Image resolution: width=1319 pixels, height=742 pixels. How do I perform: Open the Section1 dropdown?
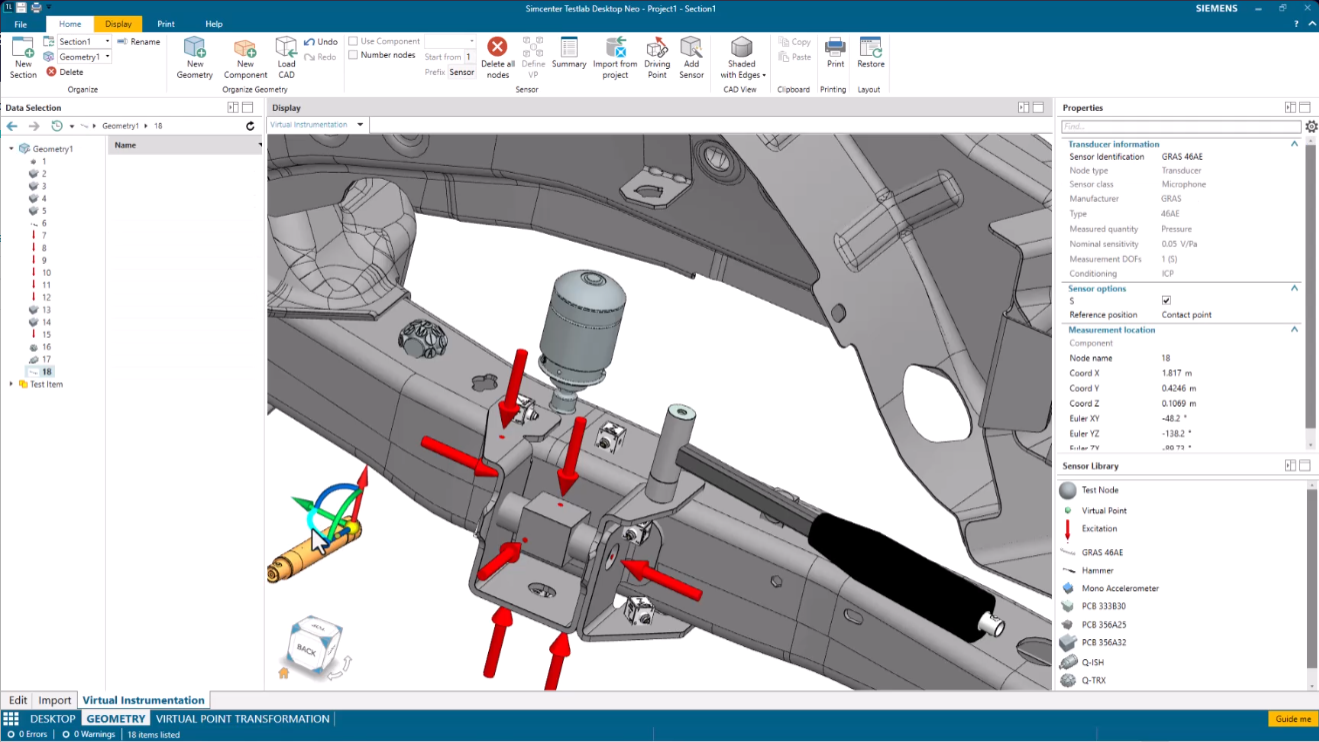click(x=107, y=42)
